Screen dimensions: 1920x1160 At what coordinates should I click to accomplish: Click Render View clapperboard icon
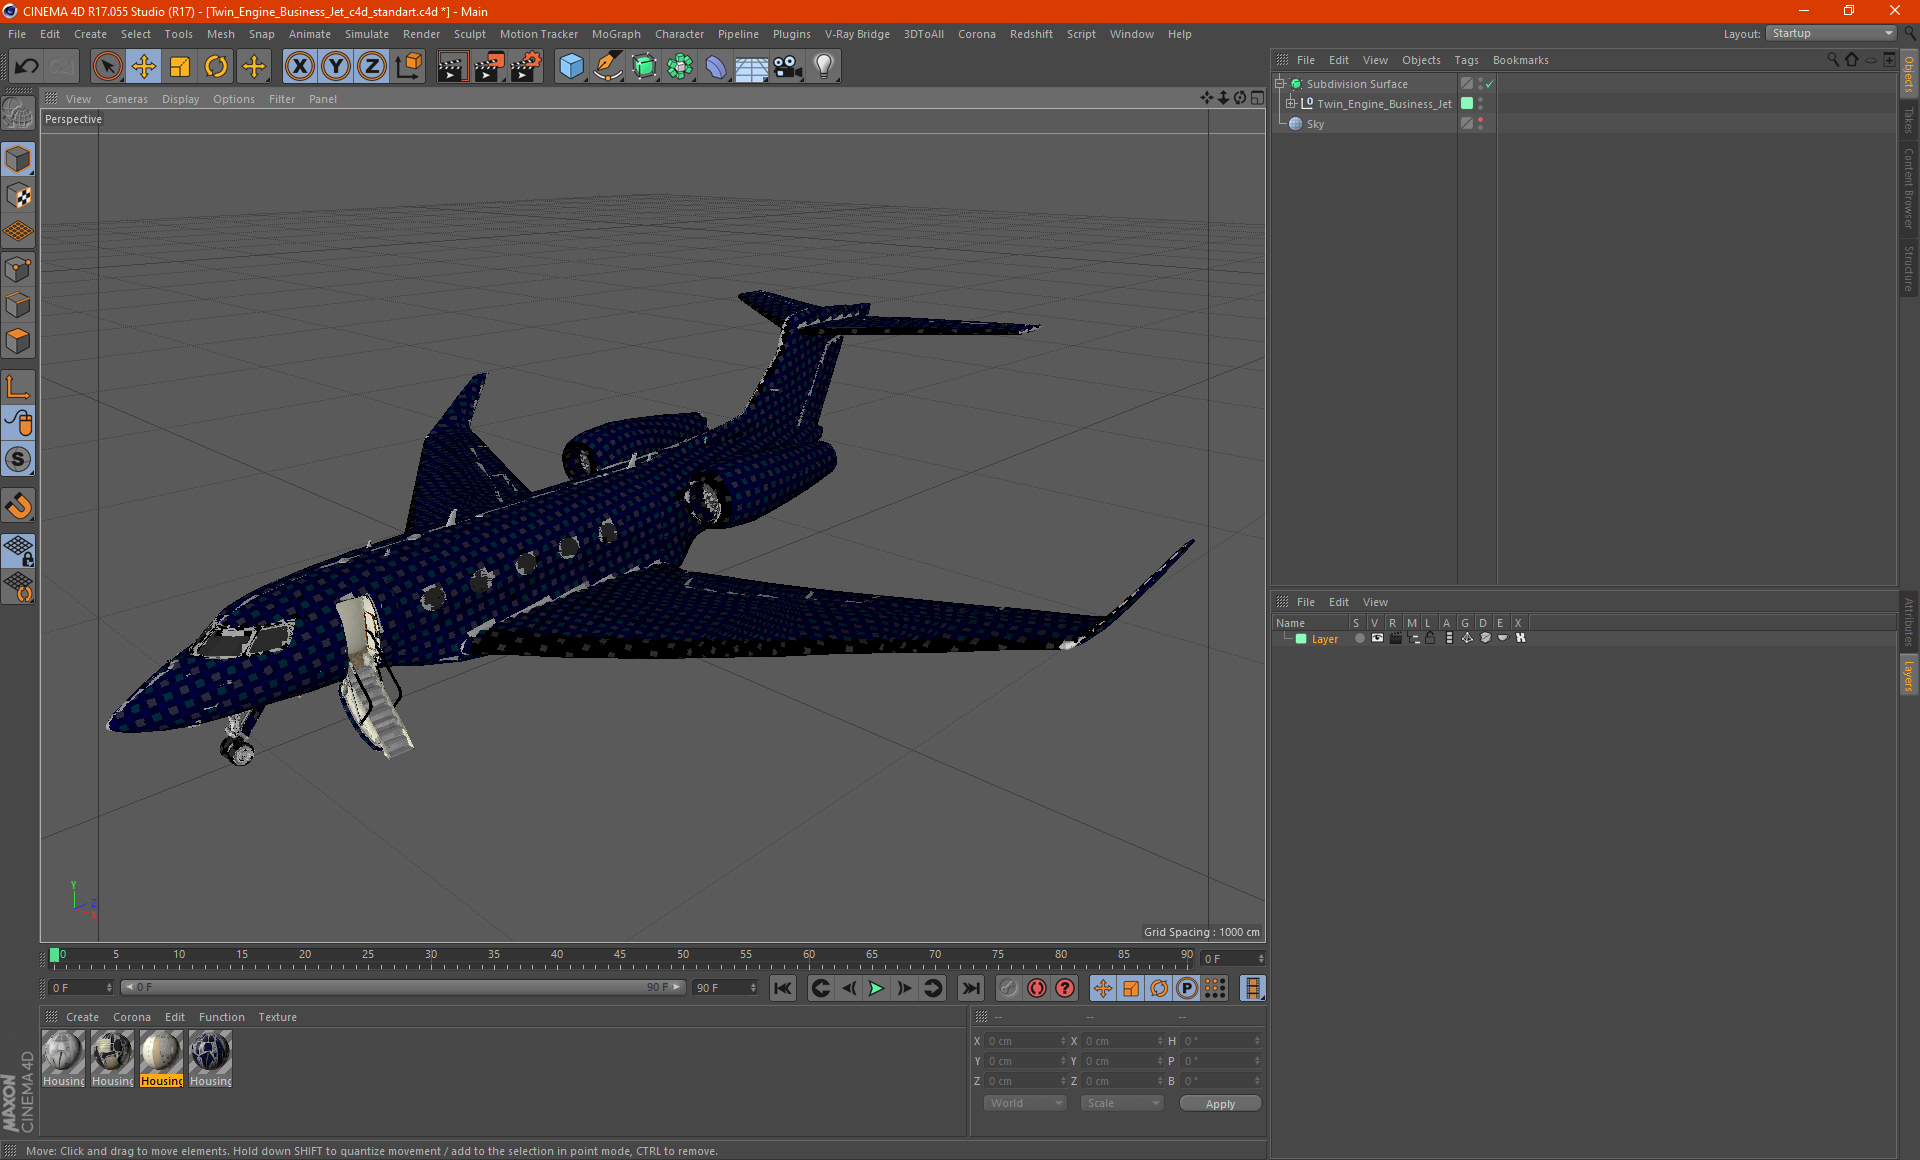452,67
